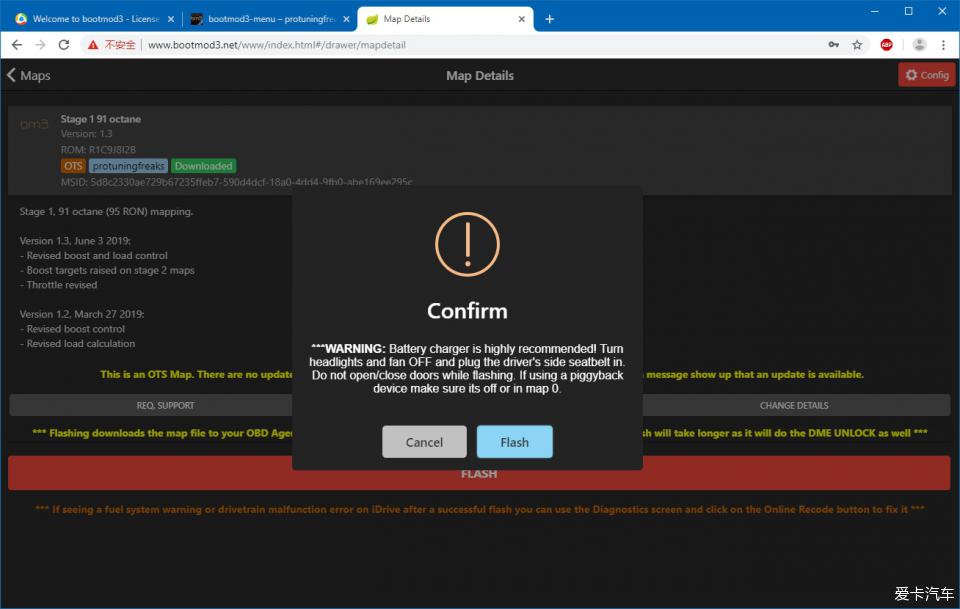The width and height of the screenshot is (960, 609).
Task: Open a new browser tab
Action: click(x=549, y=19)
